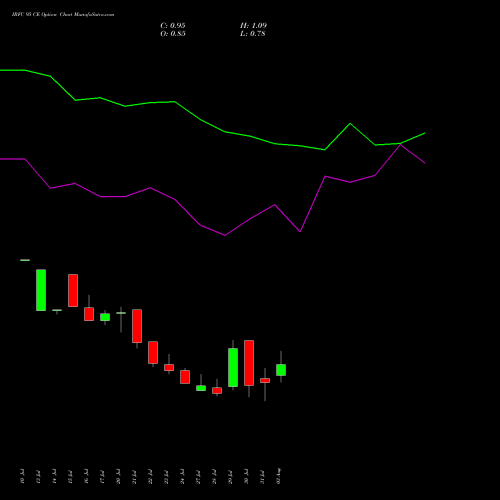Click the '31 Jul' date label
The image size is (500, 500).
263,477
